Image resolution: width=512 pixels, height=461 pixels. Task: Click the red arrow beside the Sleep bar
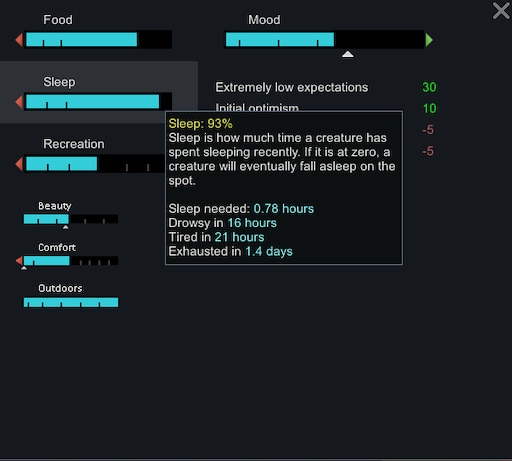tap(19, 102)
